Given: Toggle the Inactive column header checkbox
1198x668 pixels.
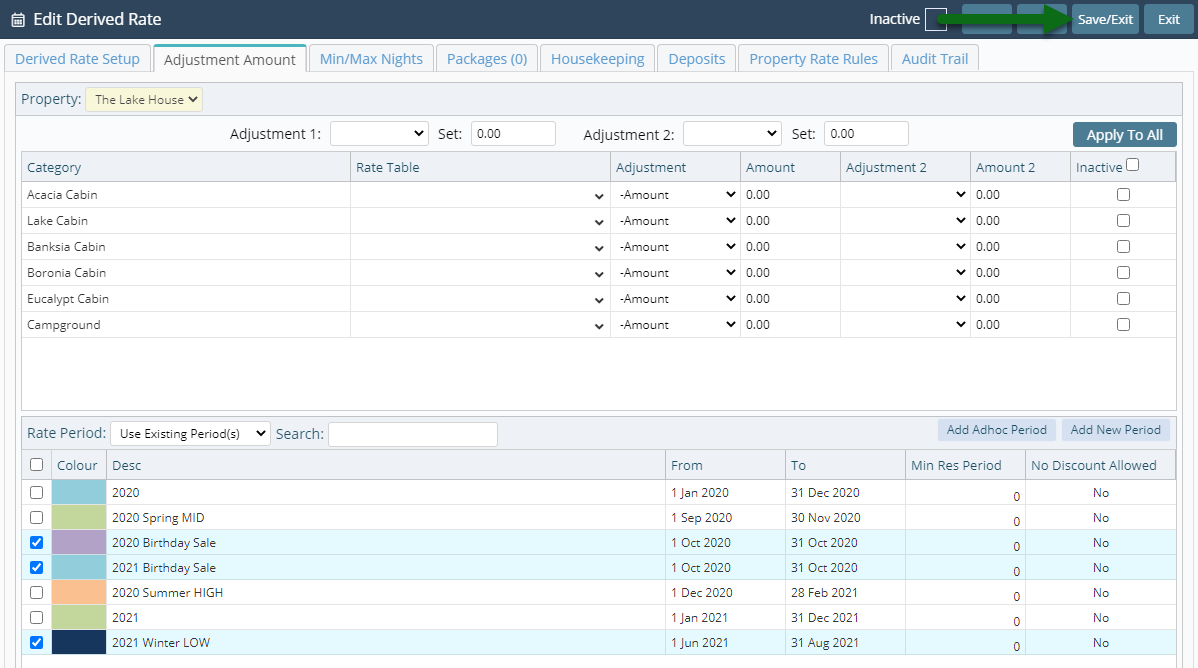Looking at the screenshot, I should [1132, 165].
